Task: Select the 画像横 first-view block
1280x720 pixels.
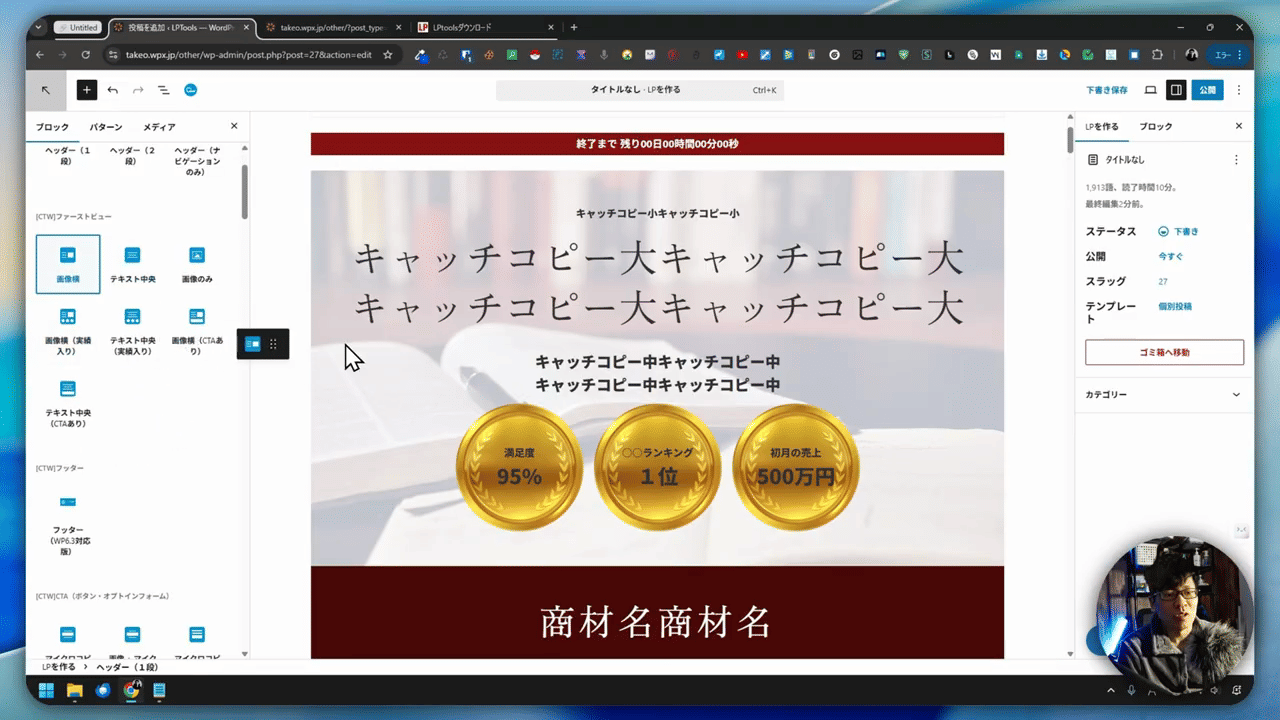Action: click(68, 263)
